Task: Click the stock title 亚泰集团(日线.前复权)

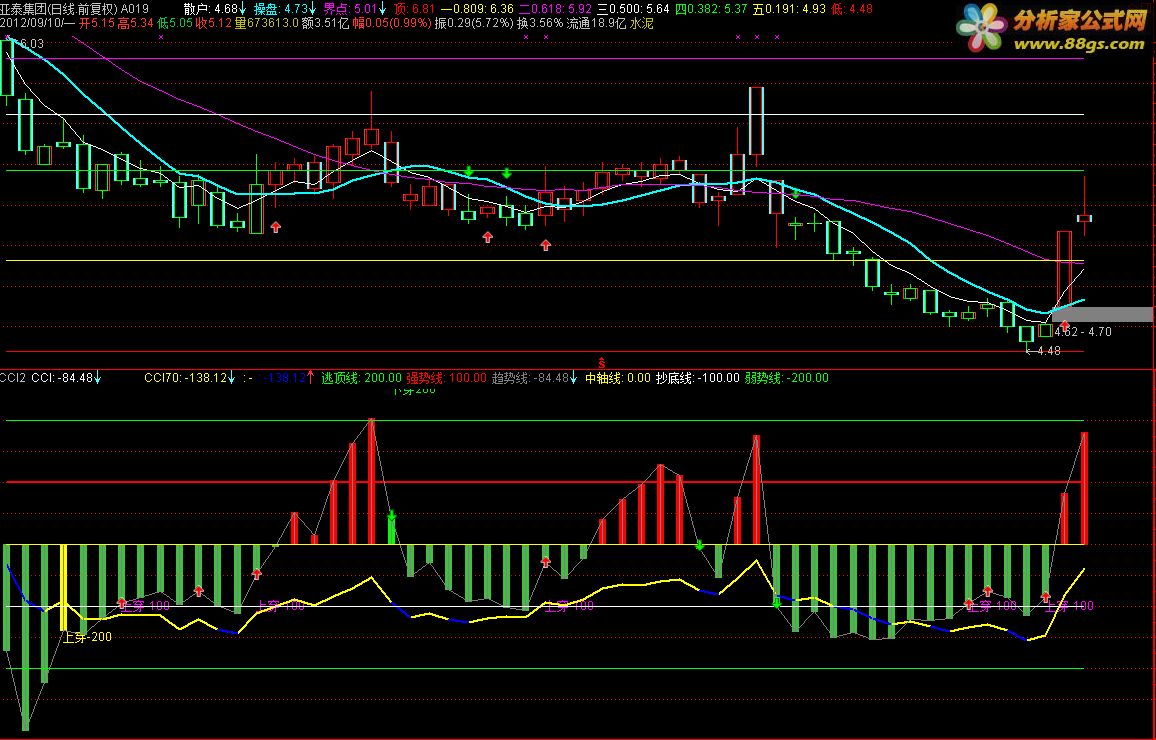Action: point(59,9)
